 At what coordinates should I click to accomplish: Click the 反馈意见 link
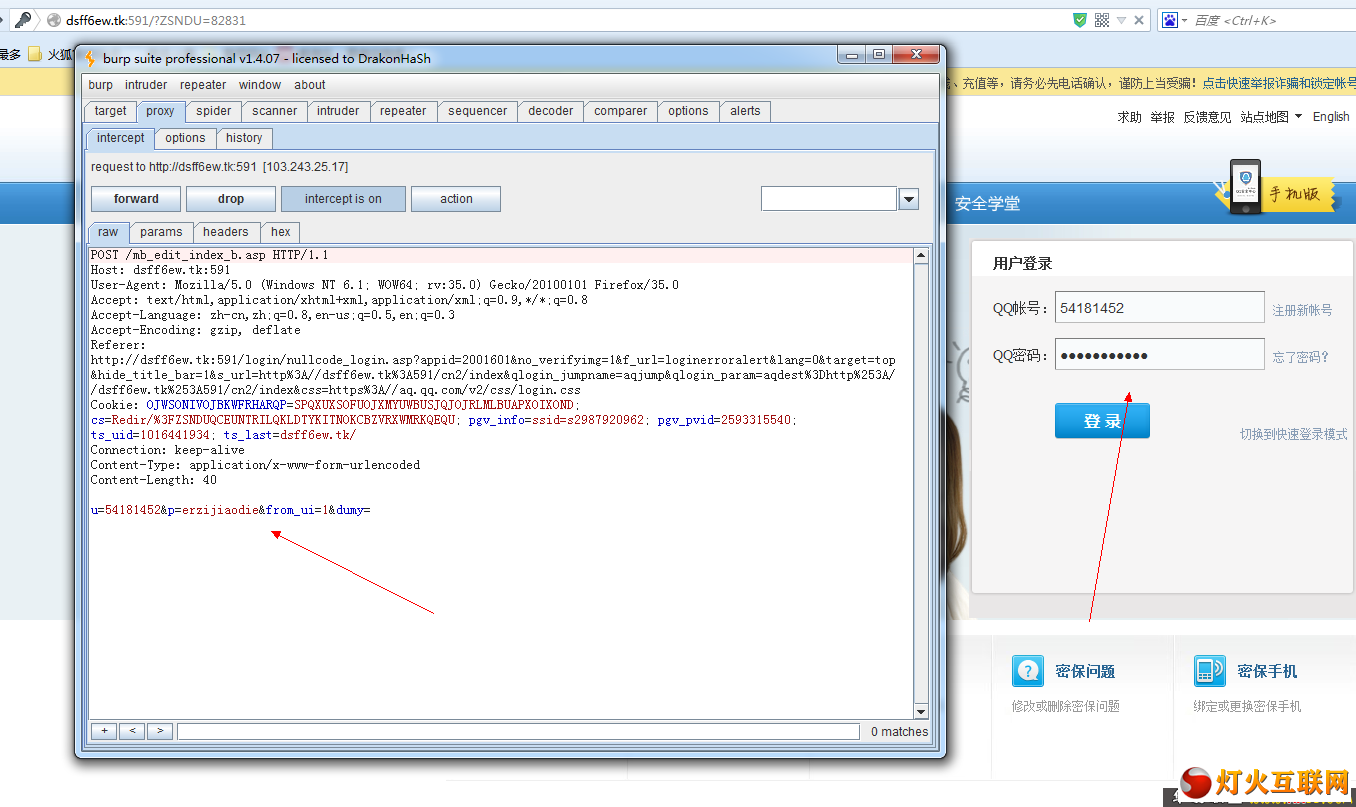(1207, 117)
